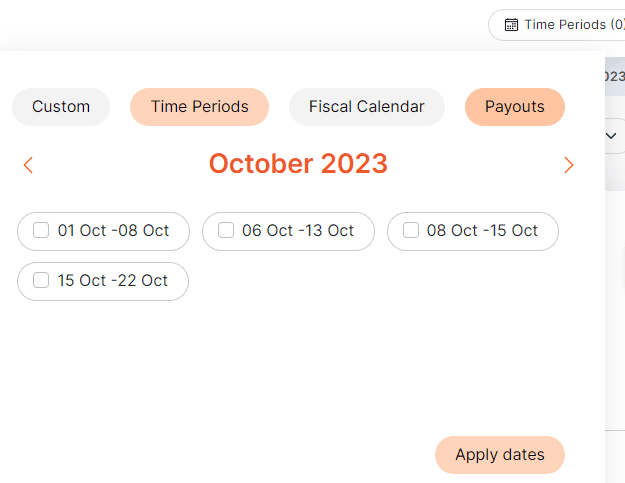Screen dimensions: 625x483
Task: Switch to the Payouts tab
Action: [514, 107]
